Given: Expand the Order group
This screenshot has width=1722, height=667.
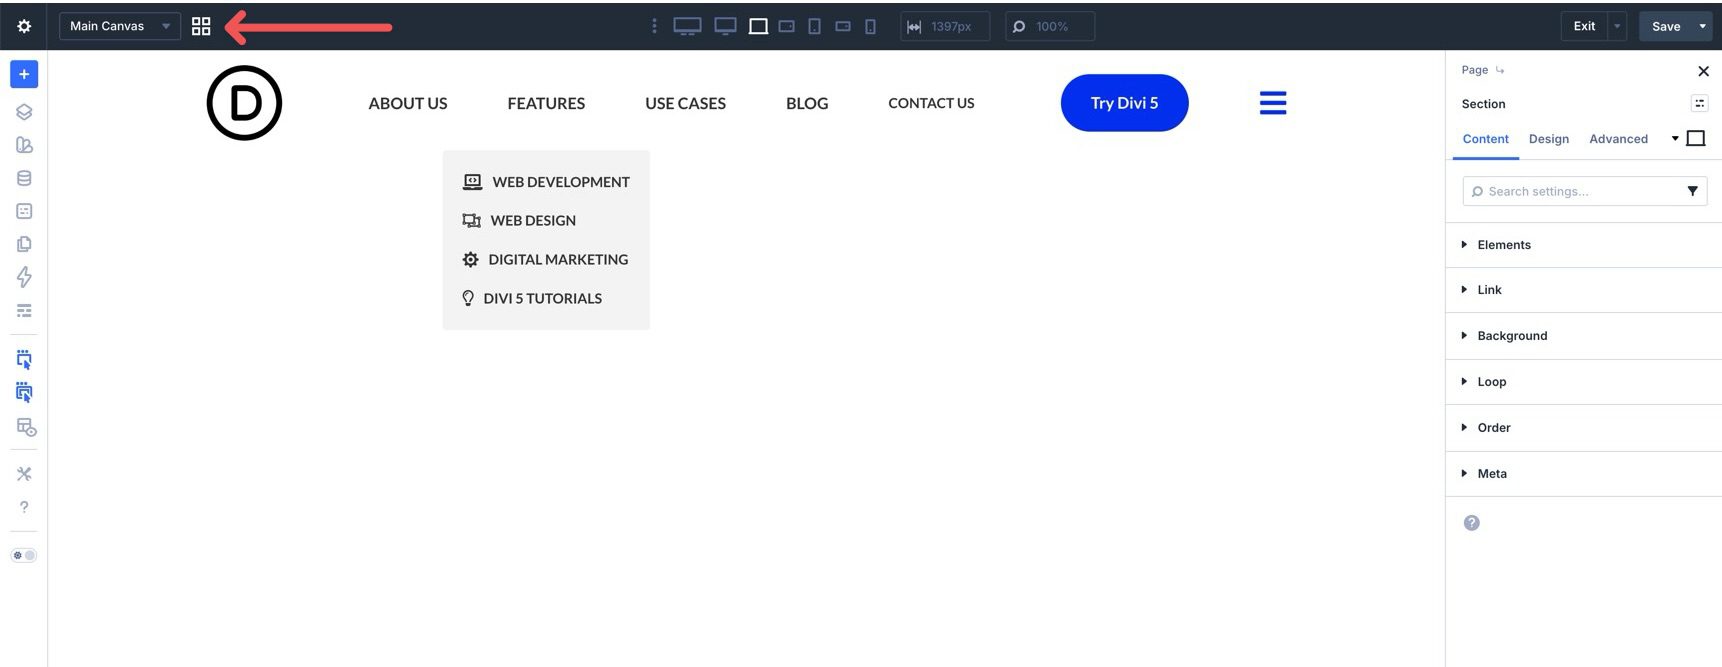Looking at the screenshot, I should pyautogui.click(x=1584, y=428).
